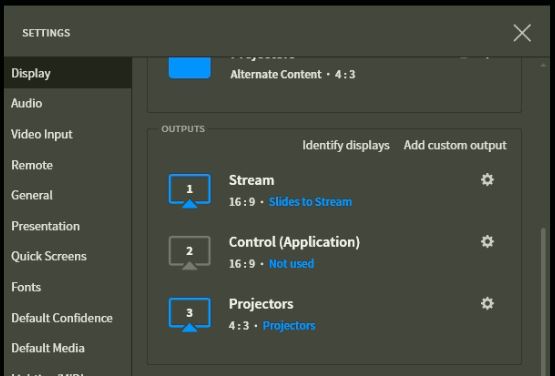Click Identify displays
Screen dimensions: 555x376
click(346, 145)
